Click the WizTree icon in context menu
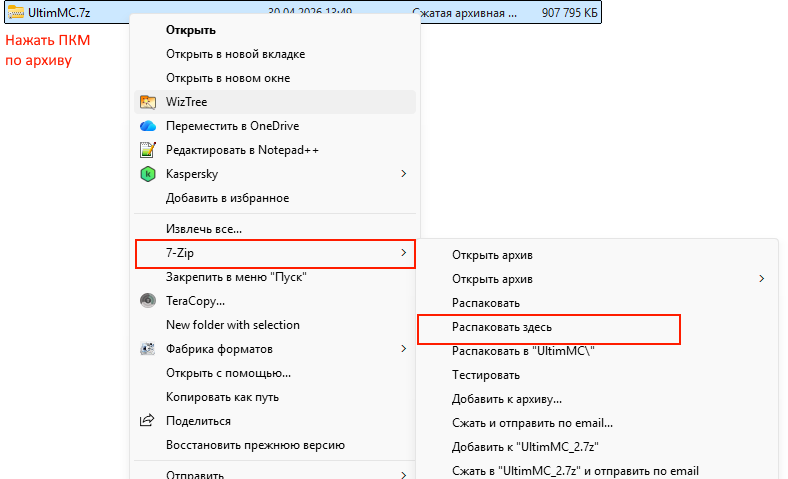 pos(148,102)
